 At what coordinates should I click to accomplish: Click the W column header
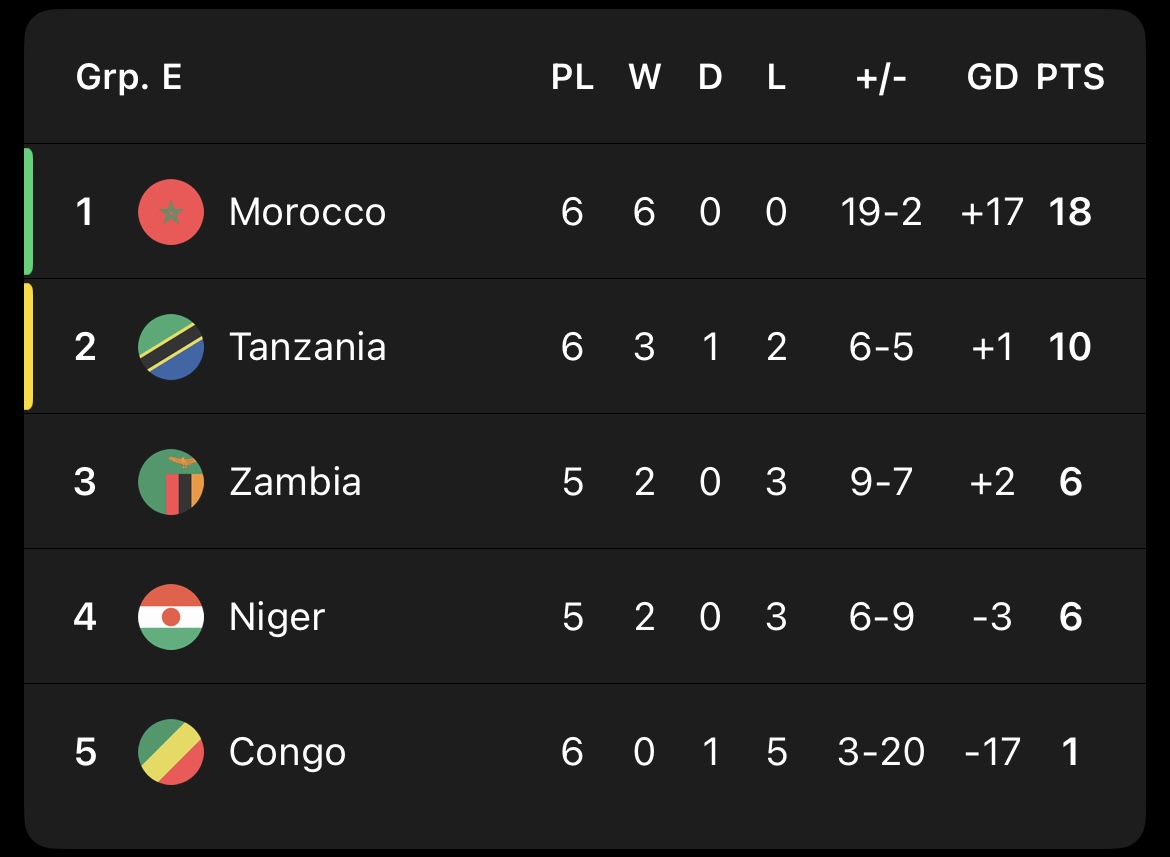[644, 77]
